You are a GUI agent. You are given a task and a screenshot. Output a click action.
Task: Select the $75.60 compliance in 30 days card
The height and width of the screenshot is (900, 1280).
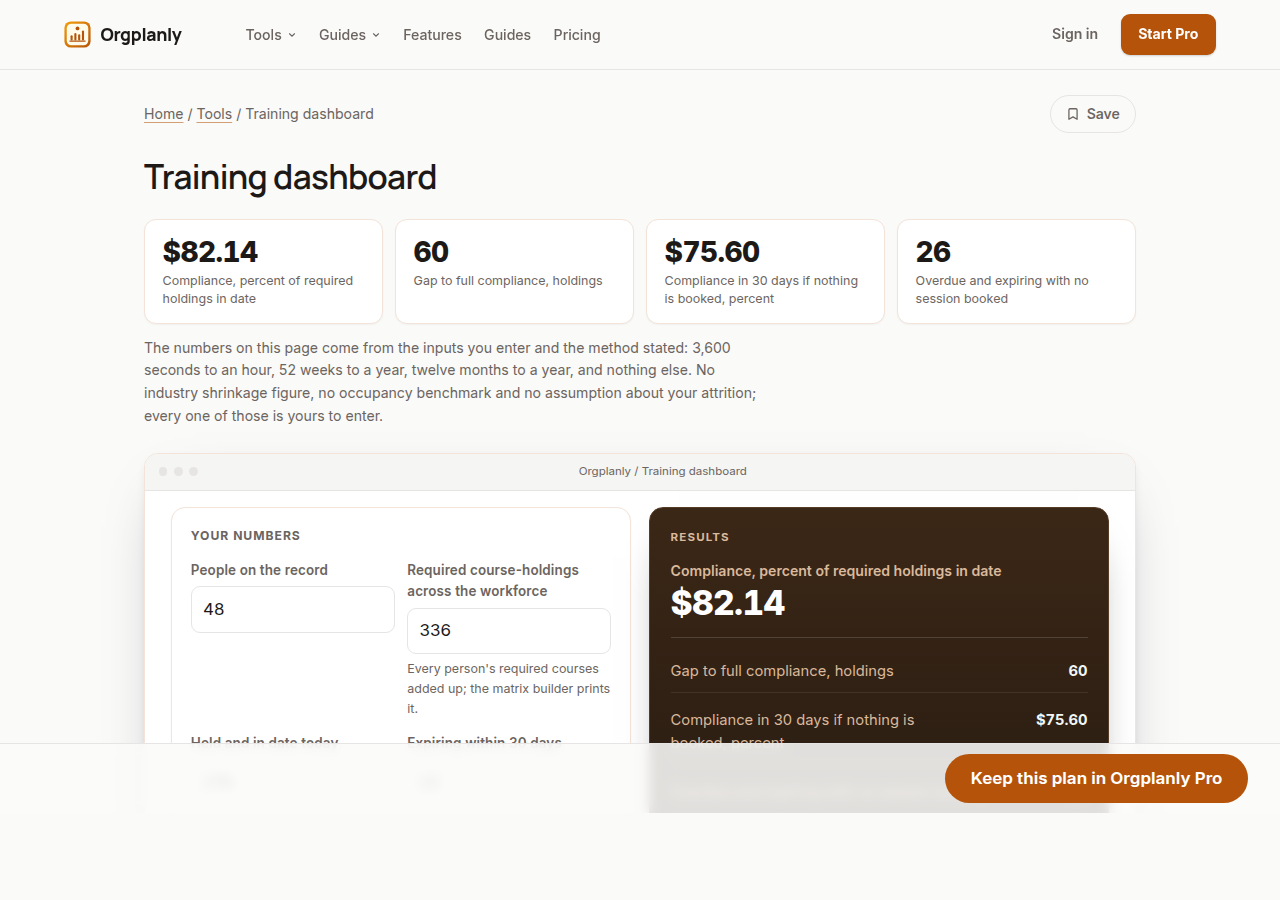pyautogui.click(x=765, y=272)
